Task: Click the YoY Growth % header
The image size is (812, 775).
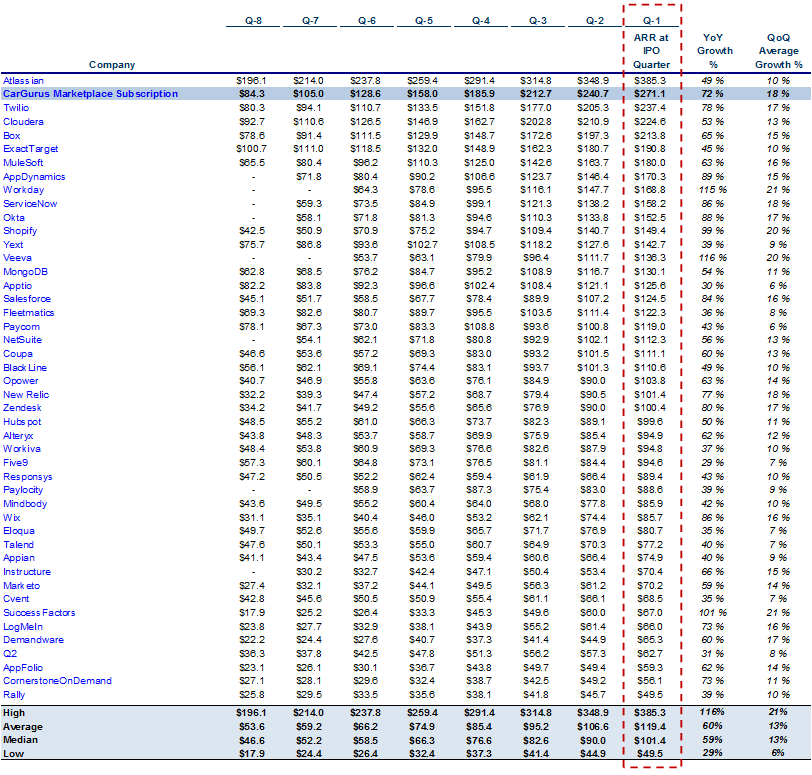Action: 715,51
